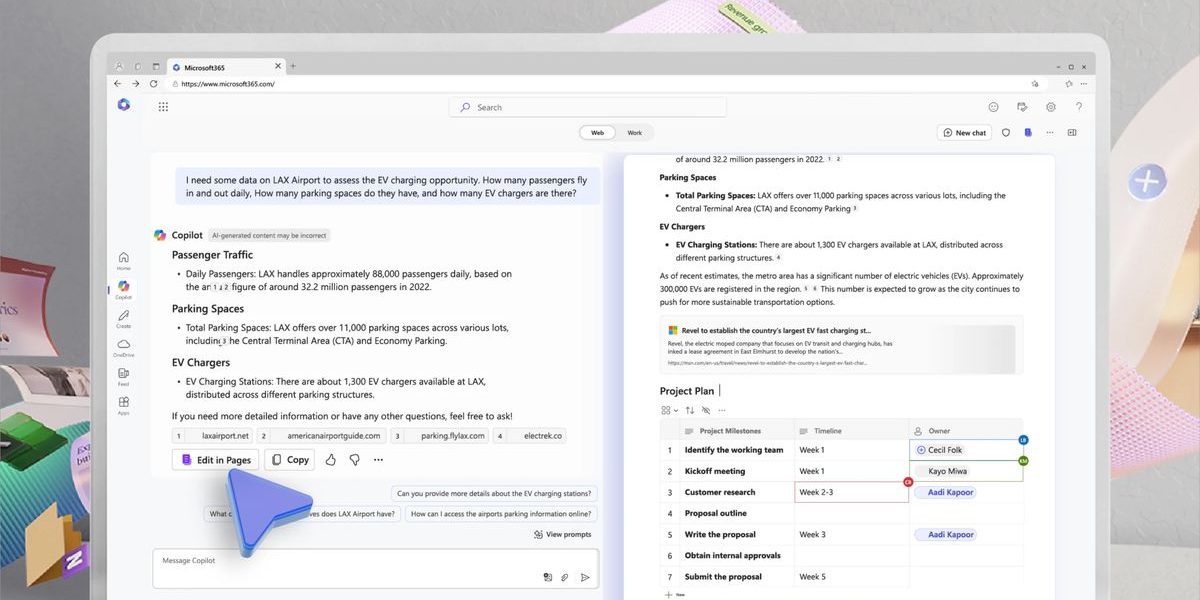Expand the table view layout dropdown

tap(669, 410)
